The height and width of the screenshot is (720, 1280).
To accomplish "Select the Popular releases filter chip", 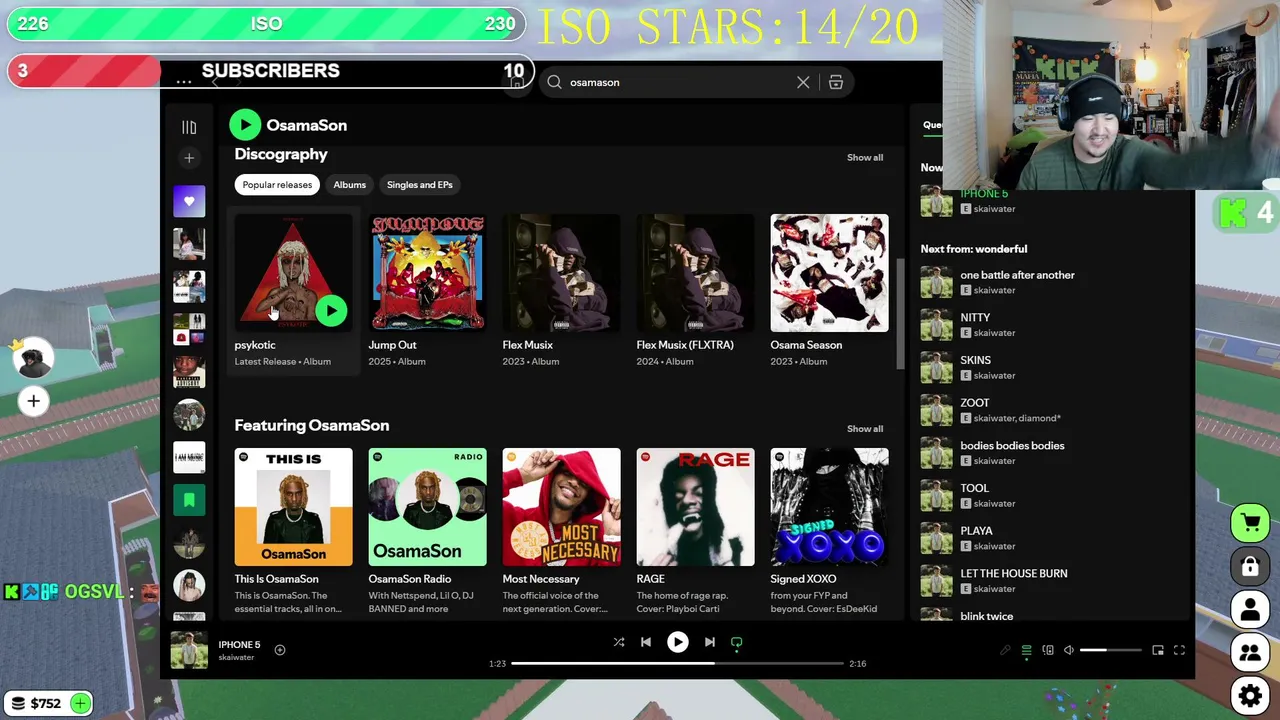I will (277, 185).
